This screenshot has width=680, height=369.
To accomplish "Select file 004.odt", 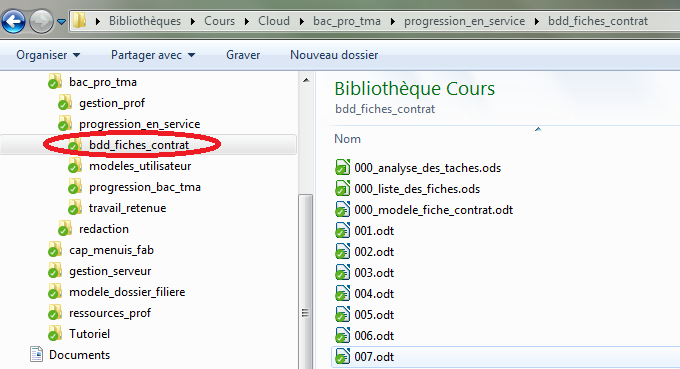I will tap(374, 294).
